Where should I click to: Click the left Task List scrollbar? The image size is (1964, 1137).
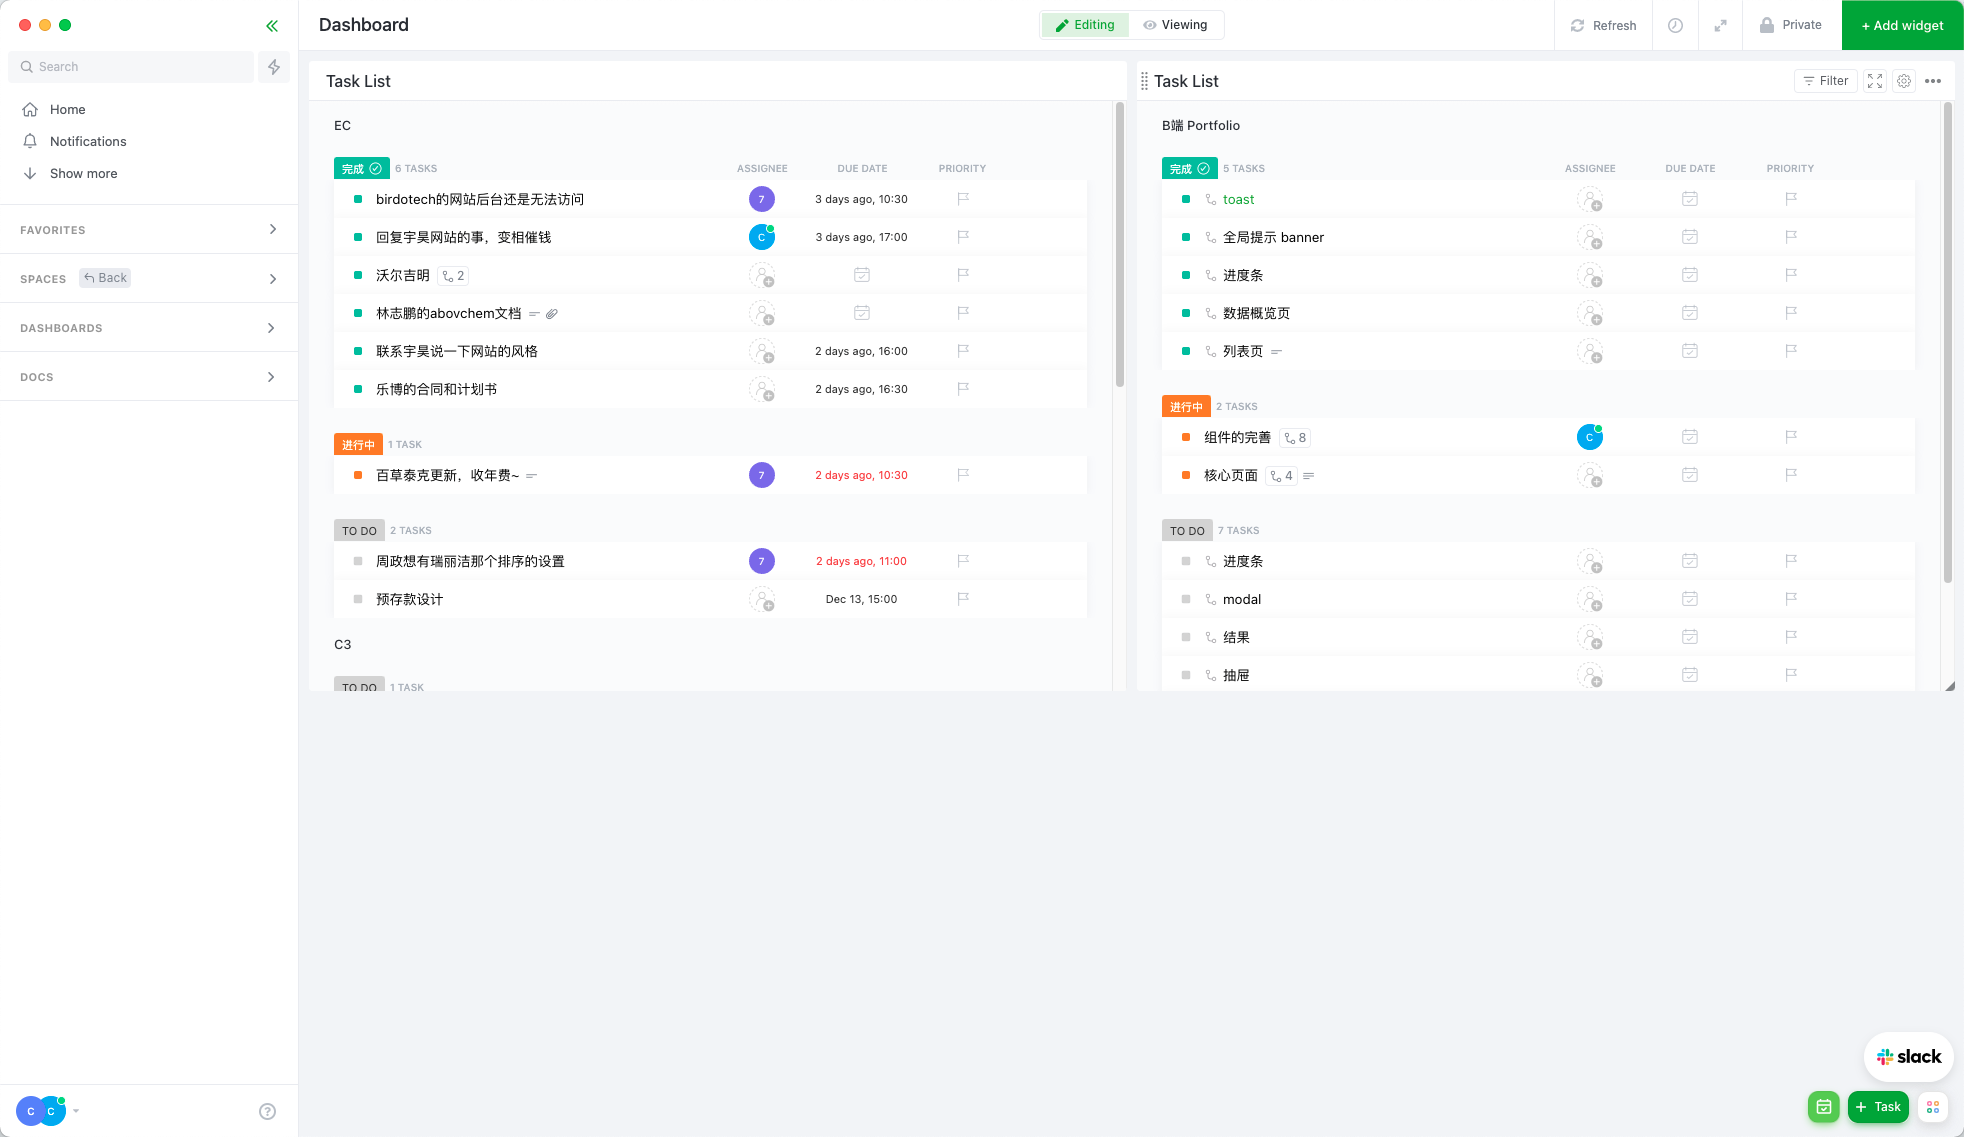(x=1119, y=245)
